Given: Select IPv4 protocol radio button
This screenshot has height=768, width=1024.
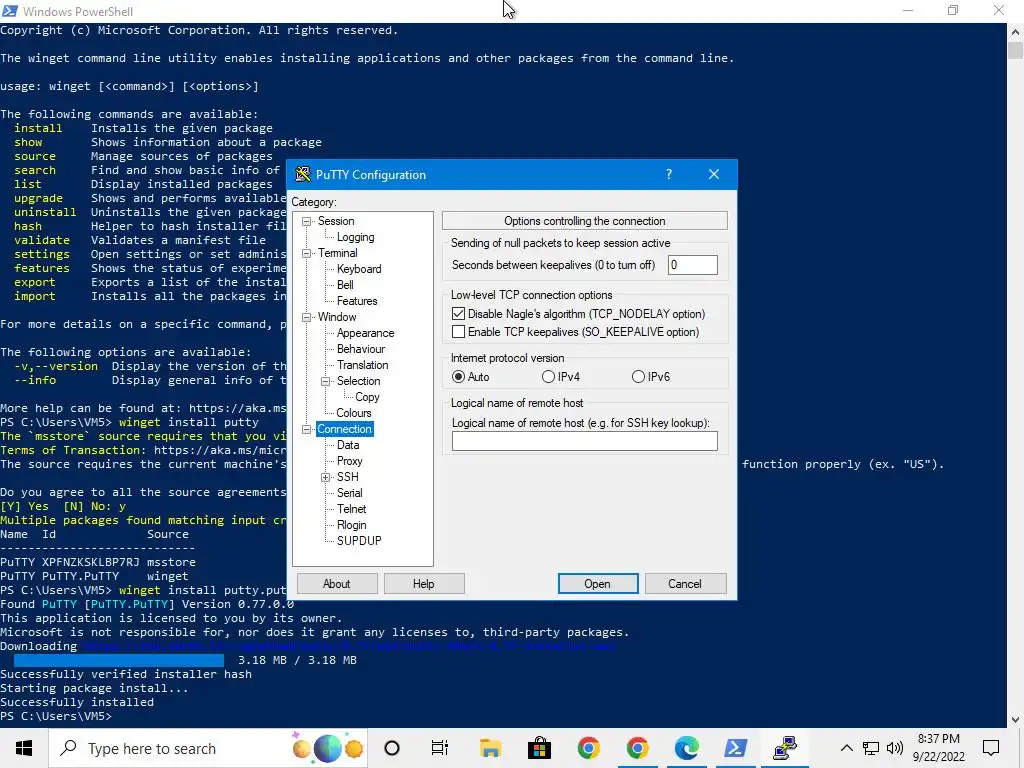Looking at the screenshot, I should 549,377.
